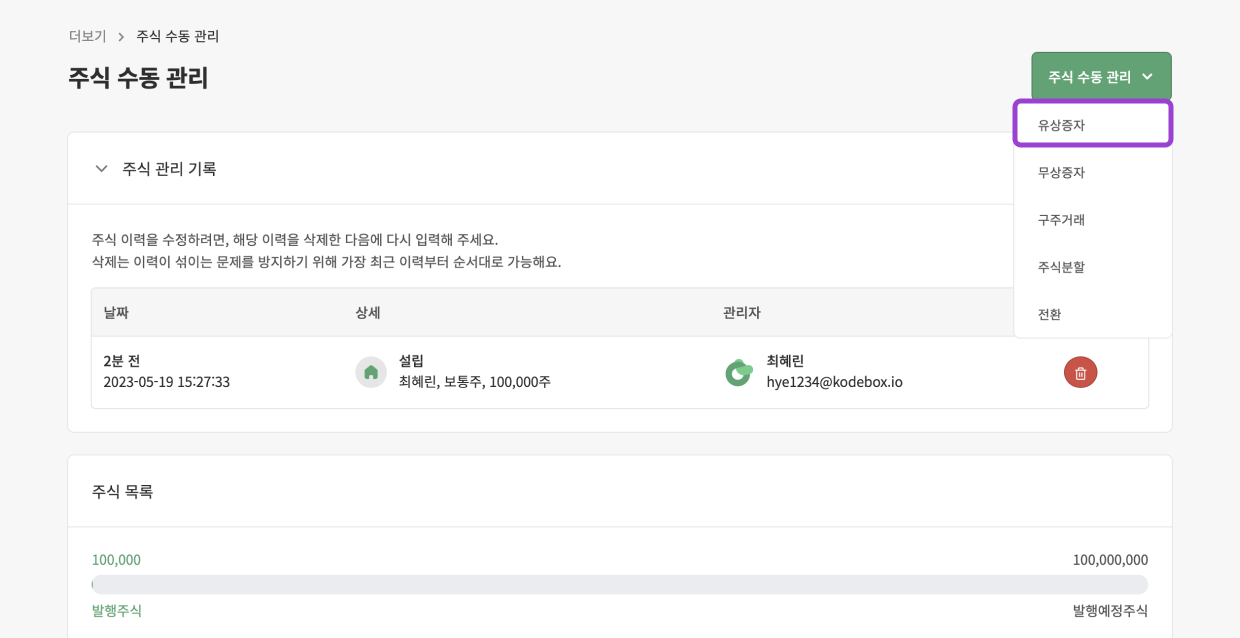Click the 2023-05-19 15:27:33 timestamp

(166, 382)
